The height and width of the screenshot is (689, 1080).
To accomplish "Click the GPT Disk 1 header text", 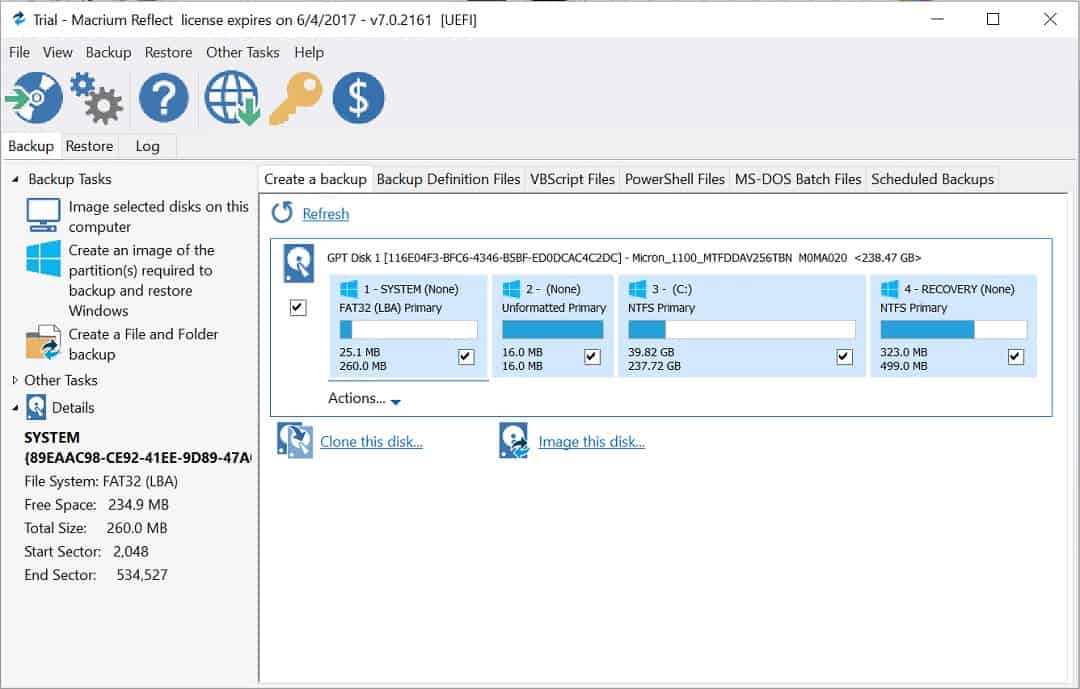I will pyautogui.click(x=624, y=258).
